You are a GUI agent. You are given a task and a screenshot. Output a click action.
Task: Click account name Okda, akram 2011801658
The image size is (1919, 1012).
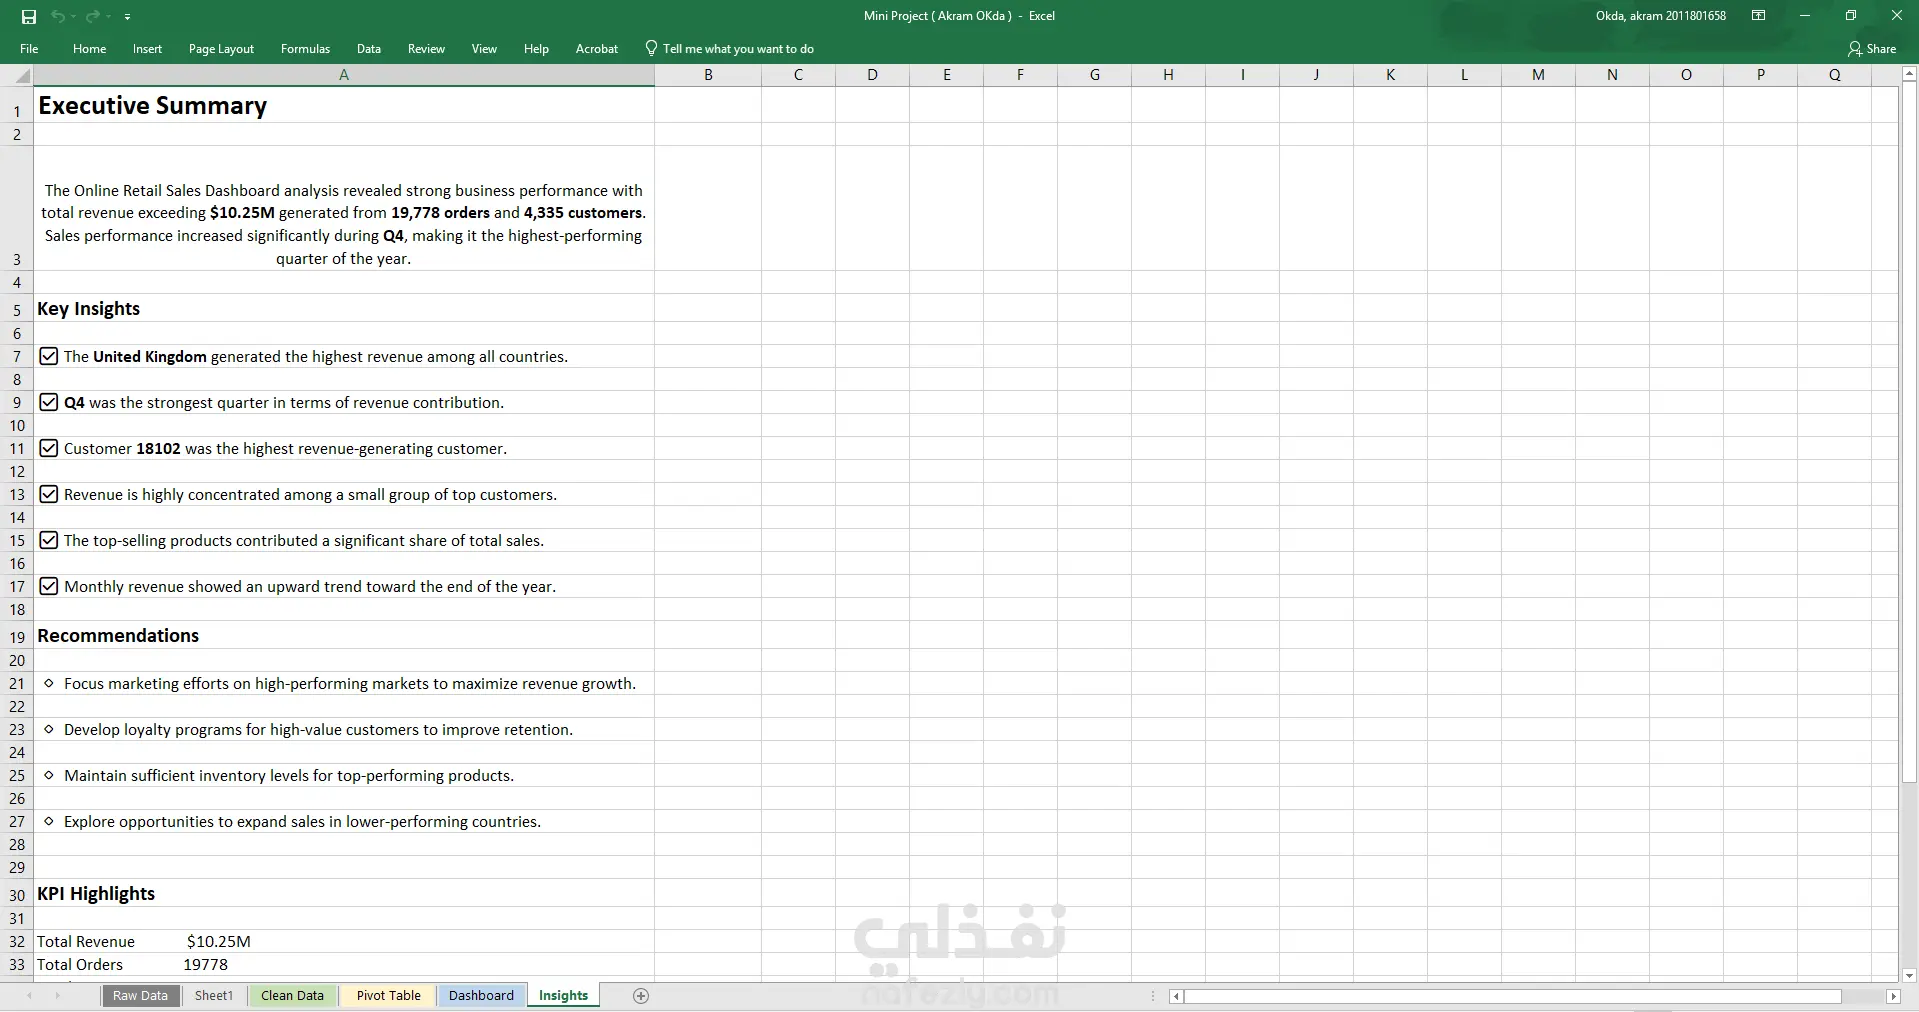[x=1660, y=16]
